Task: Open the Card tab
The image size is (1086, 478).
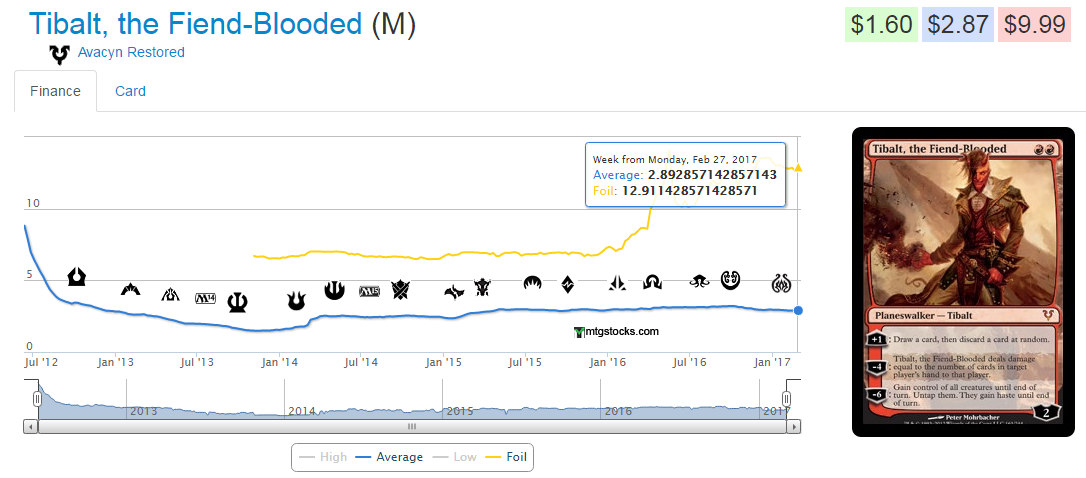Action: [130, 91]
